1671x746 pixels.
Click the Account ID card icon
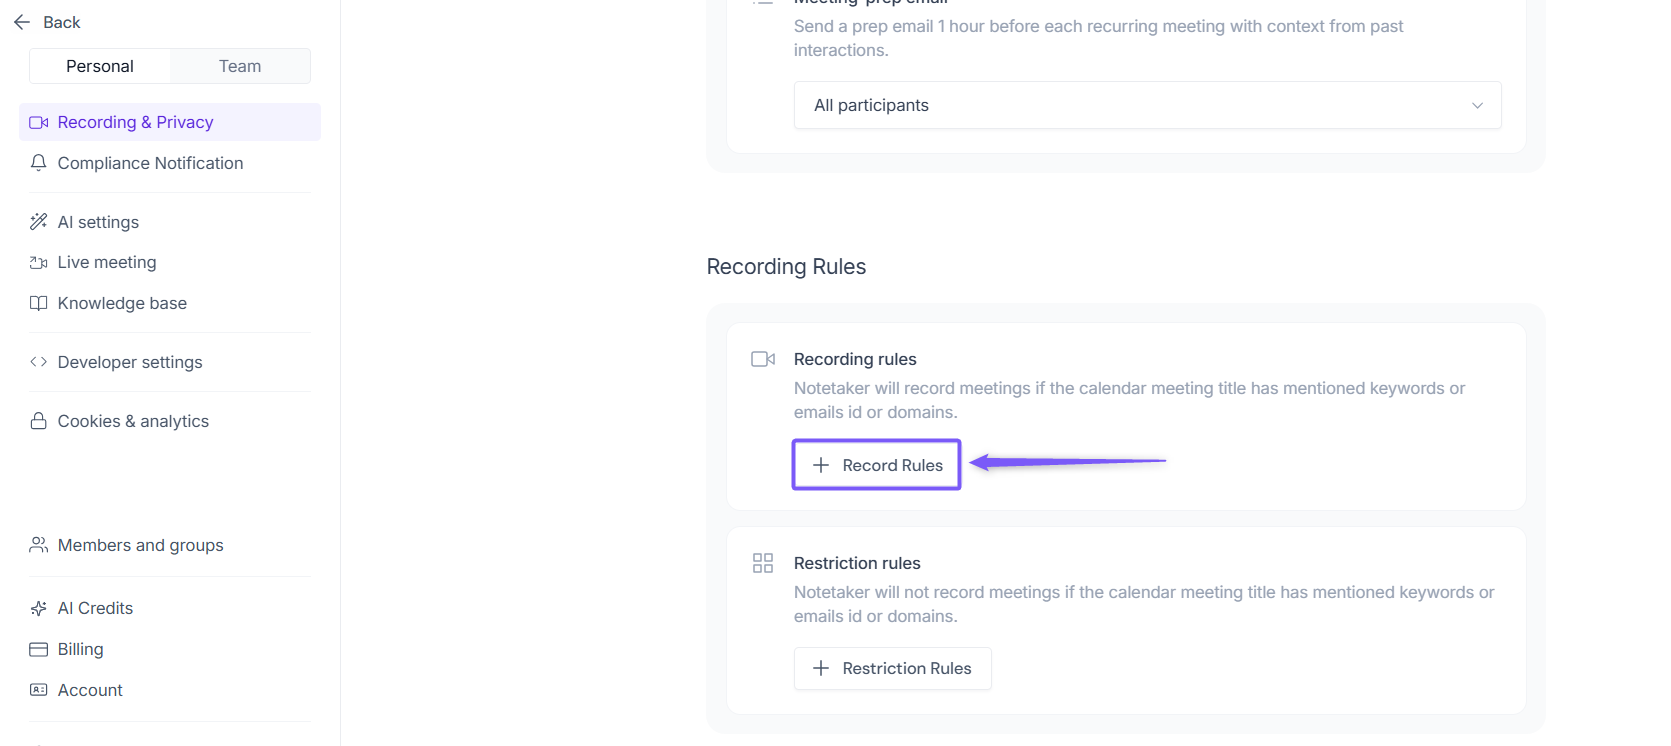click(x=39, y=690)
